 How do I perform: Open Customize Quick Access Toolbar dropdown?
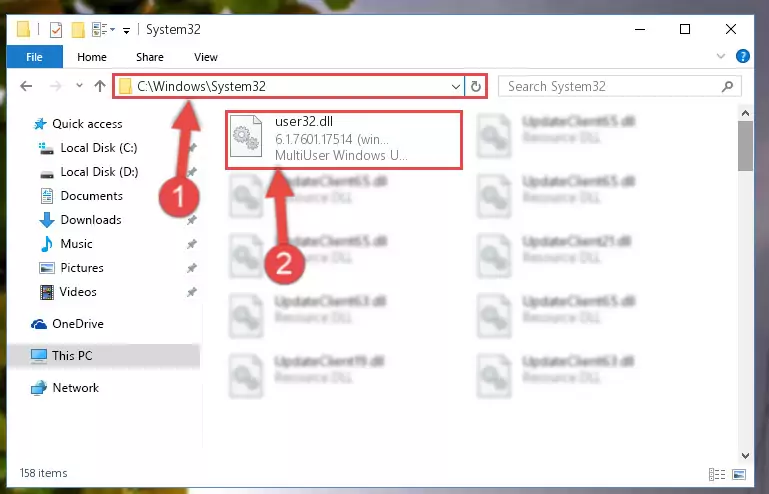(x=126, y=30)
